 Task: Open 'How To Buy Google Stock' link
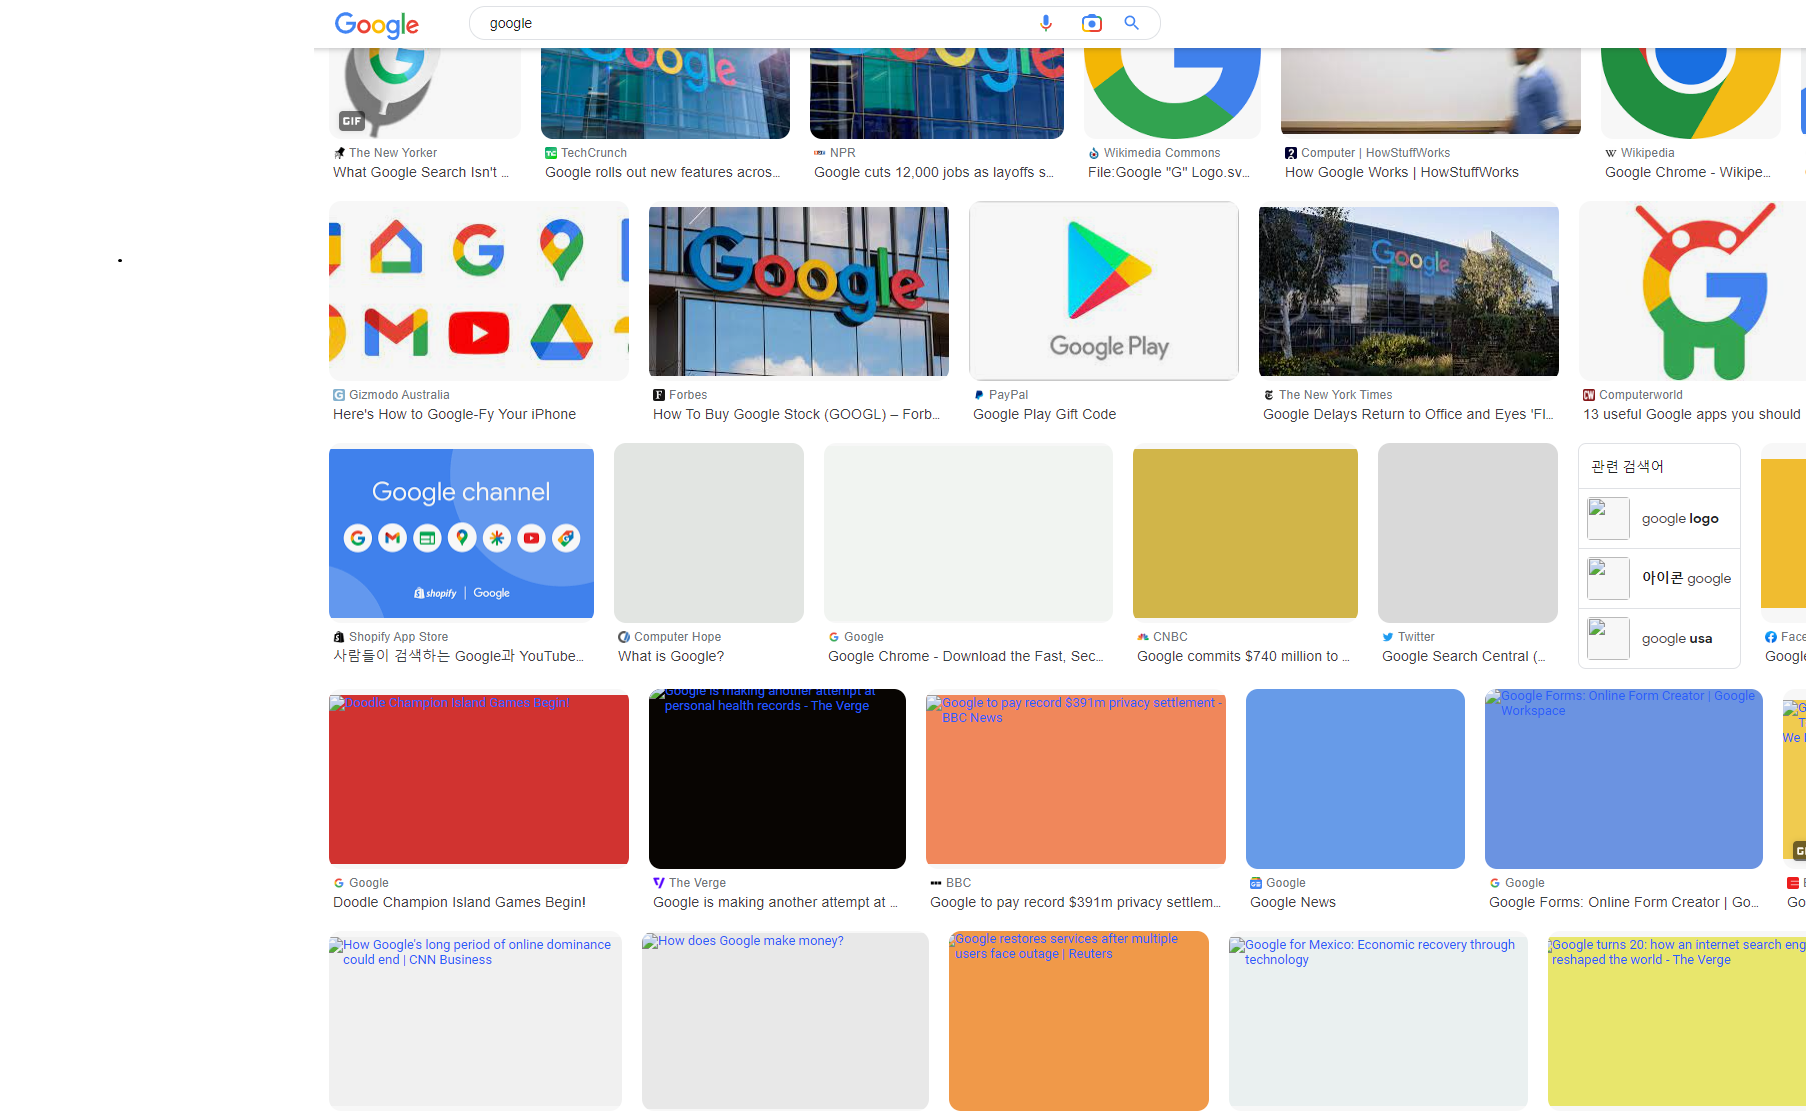797,414
